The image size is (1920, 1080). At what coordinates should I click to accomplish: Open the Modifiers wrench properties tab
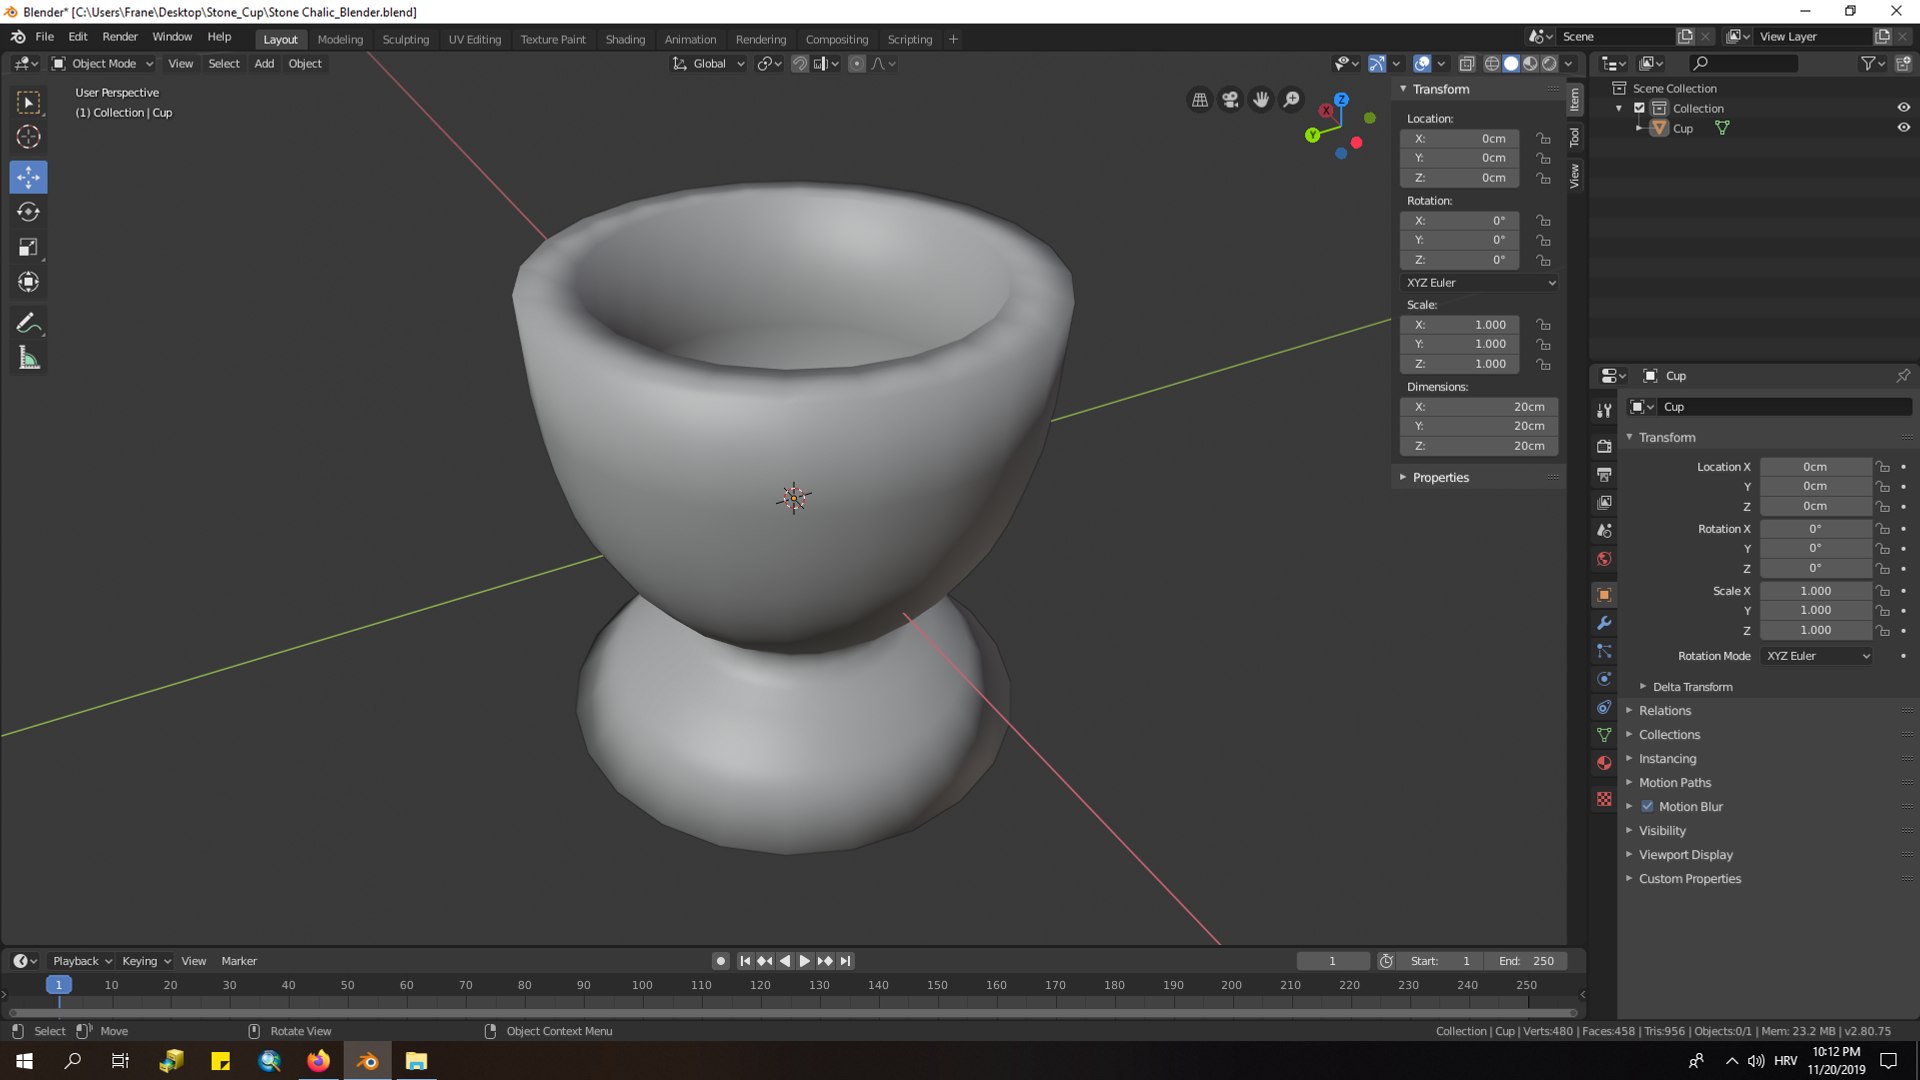click(1604, 622)
